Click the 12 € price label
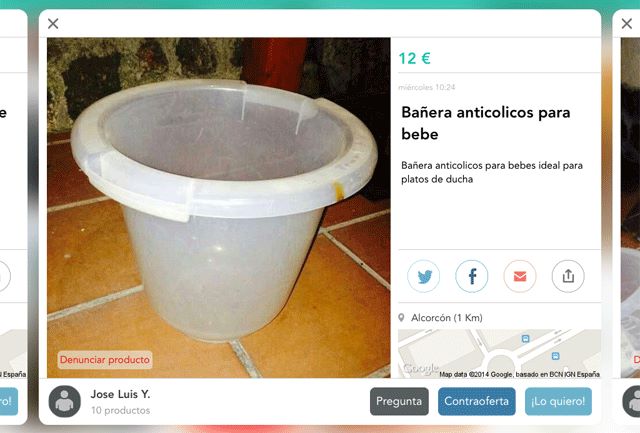640x433 pixels. (414, 58)
